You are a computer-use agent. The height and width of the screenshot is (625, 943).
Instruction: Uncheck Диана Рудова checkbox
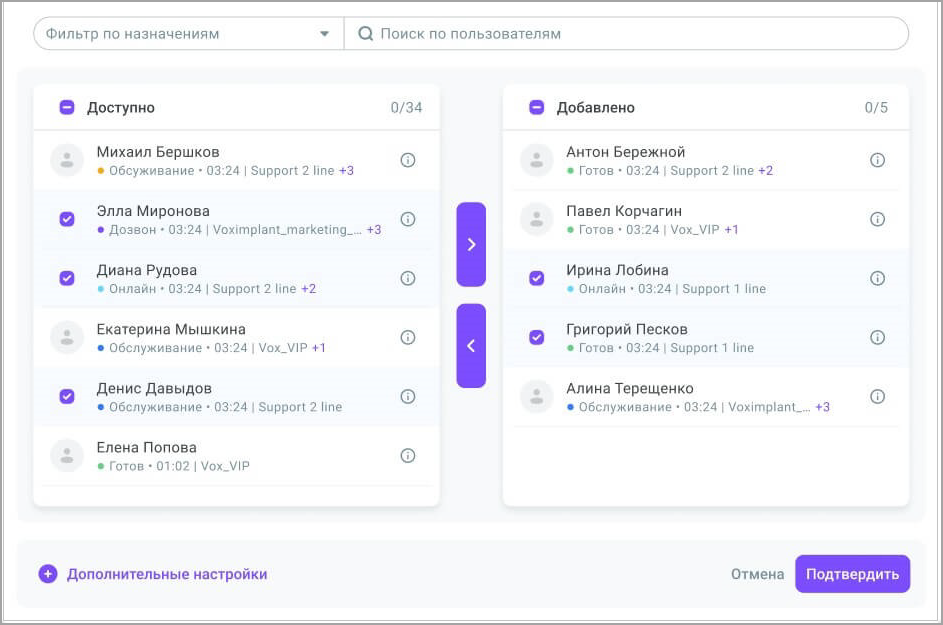[67, 278]
